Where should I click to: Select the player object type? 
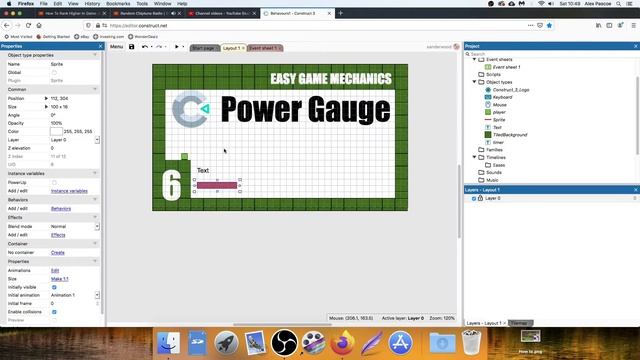click(x=499, y=112)
